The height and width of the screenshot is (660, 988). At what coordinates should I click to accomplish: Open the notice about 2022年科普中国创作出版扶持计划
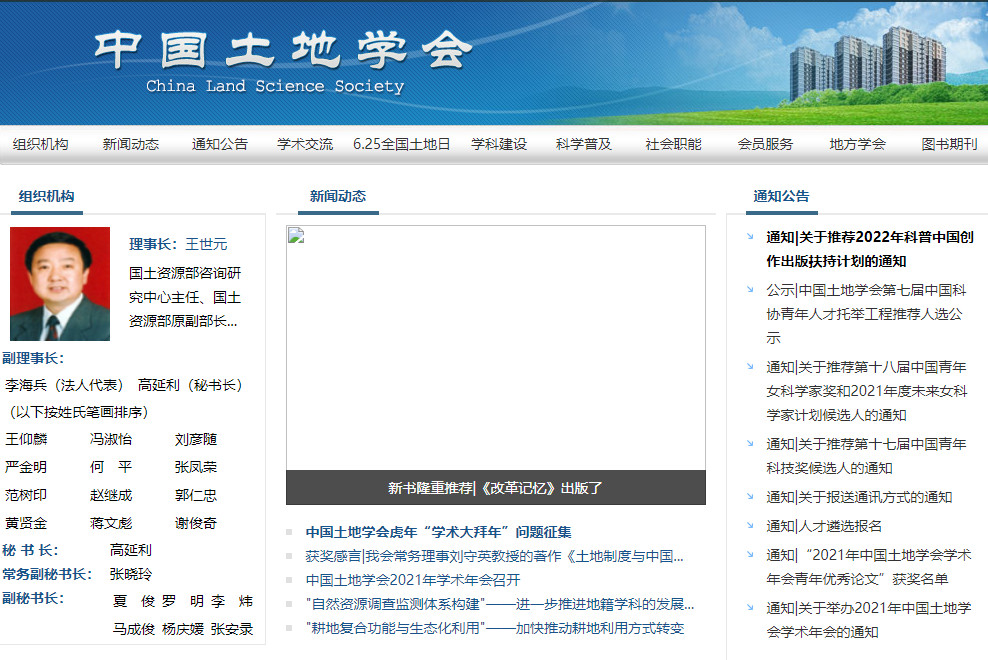click(x=870, y=249)
